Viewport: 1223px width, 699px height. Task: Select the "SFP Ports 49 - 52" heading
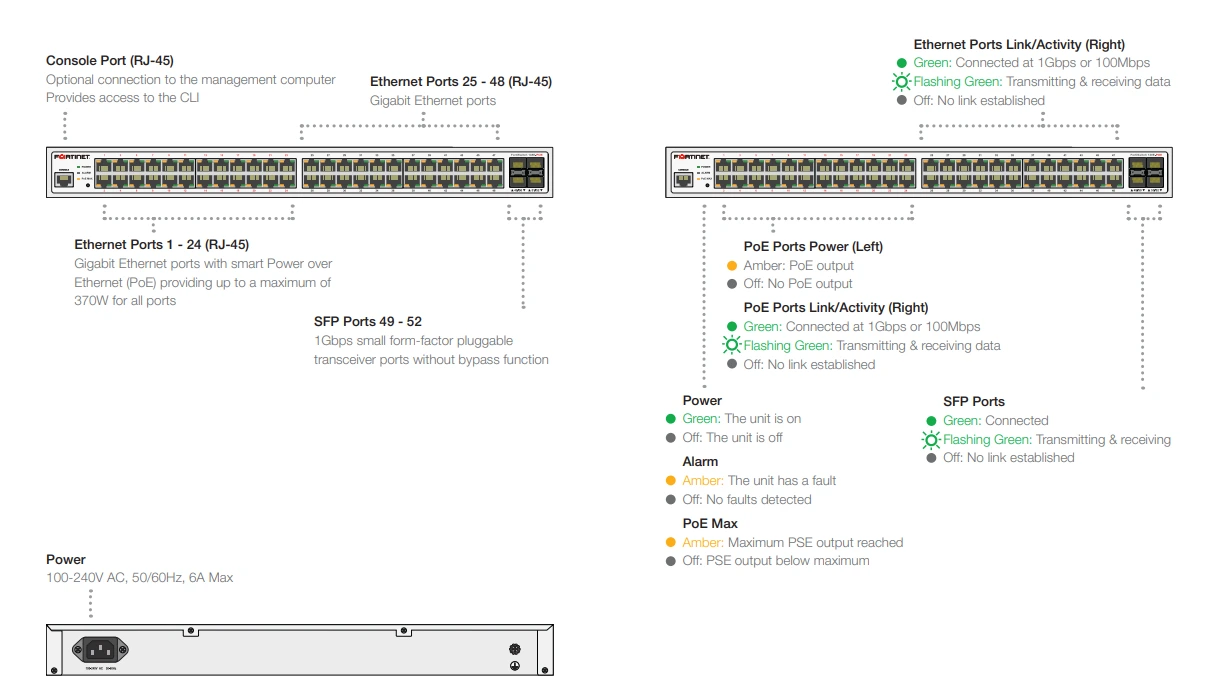pos(368,322)
